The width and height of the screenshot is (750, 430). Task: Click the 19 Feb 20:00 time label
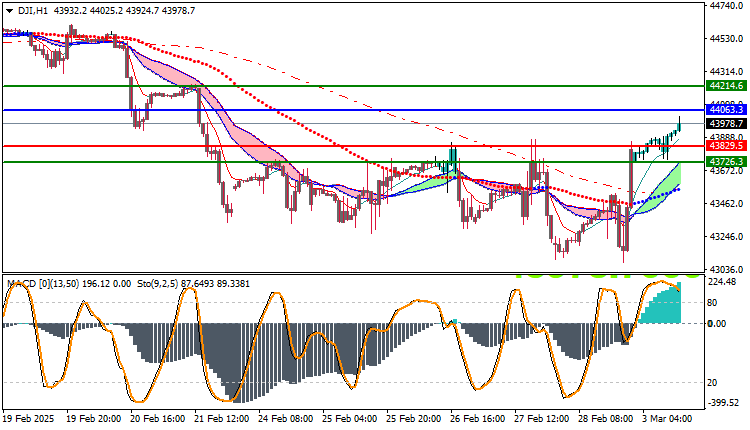[94, 419]
